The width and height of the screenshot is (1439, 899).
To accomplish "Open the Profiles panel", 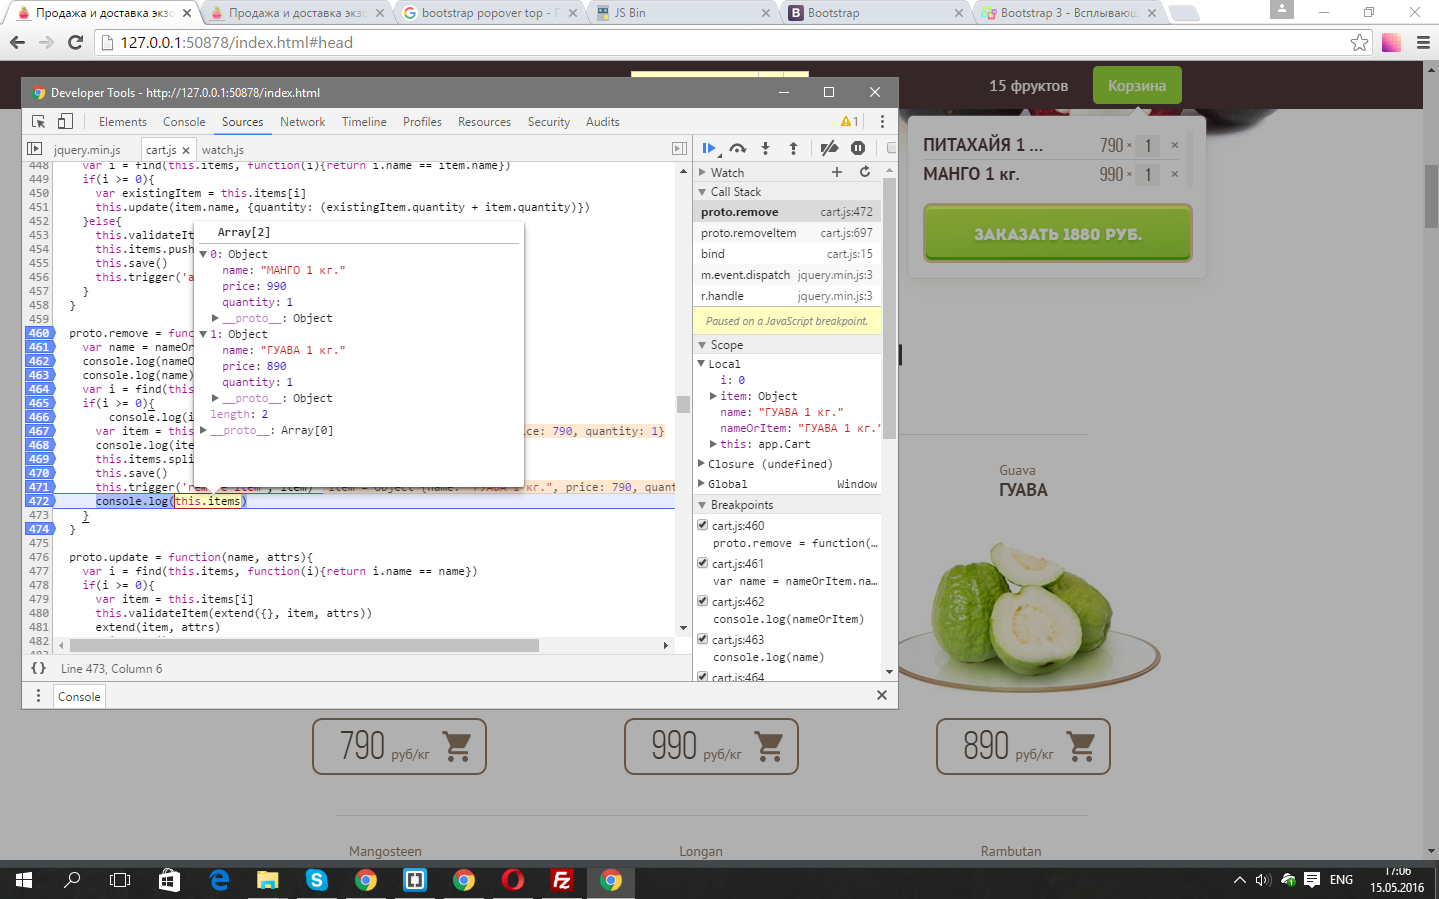I will click(422, 122).
